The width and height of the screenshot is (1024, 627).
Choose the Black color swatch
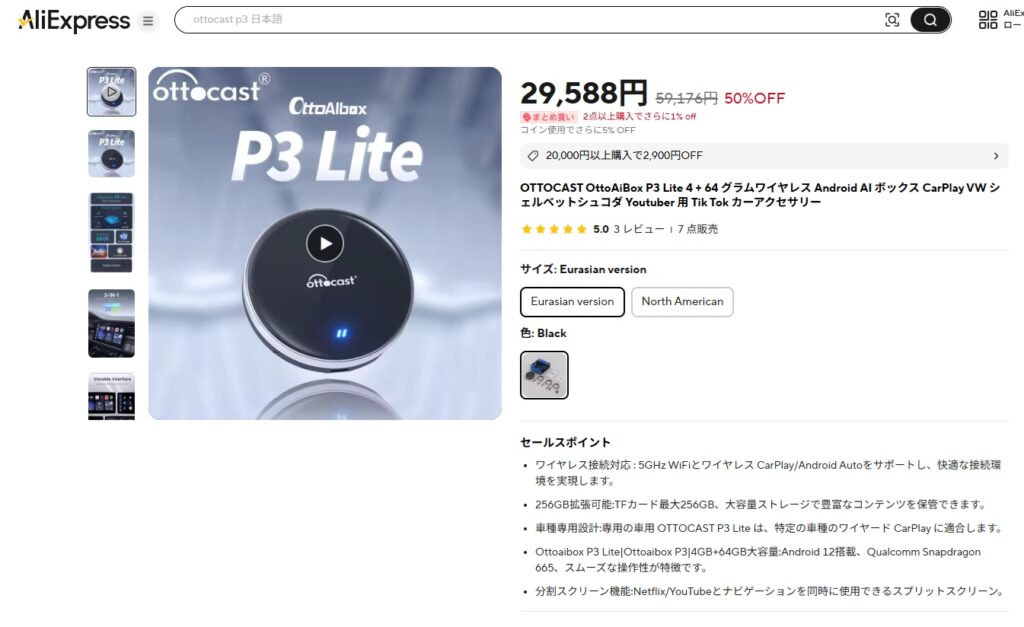(x=544, y=375)
